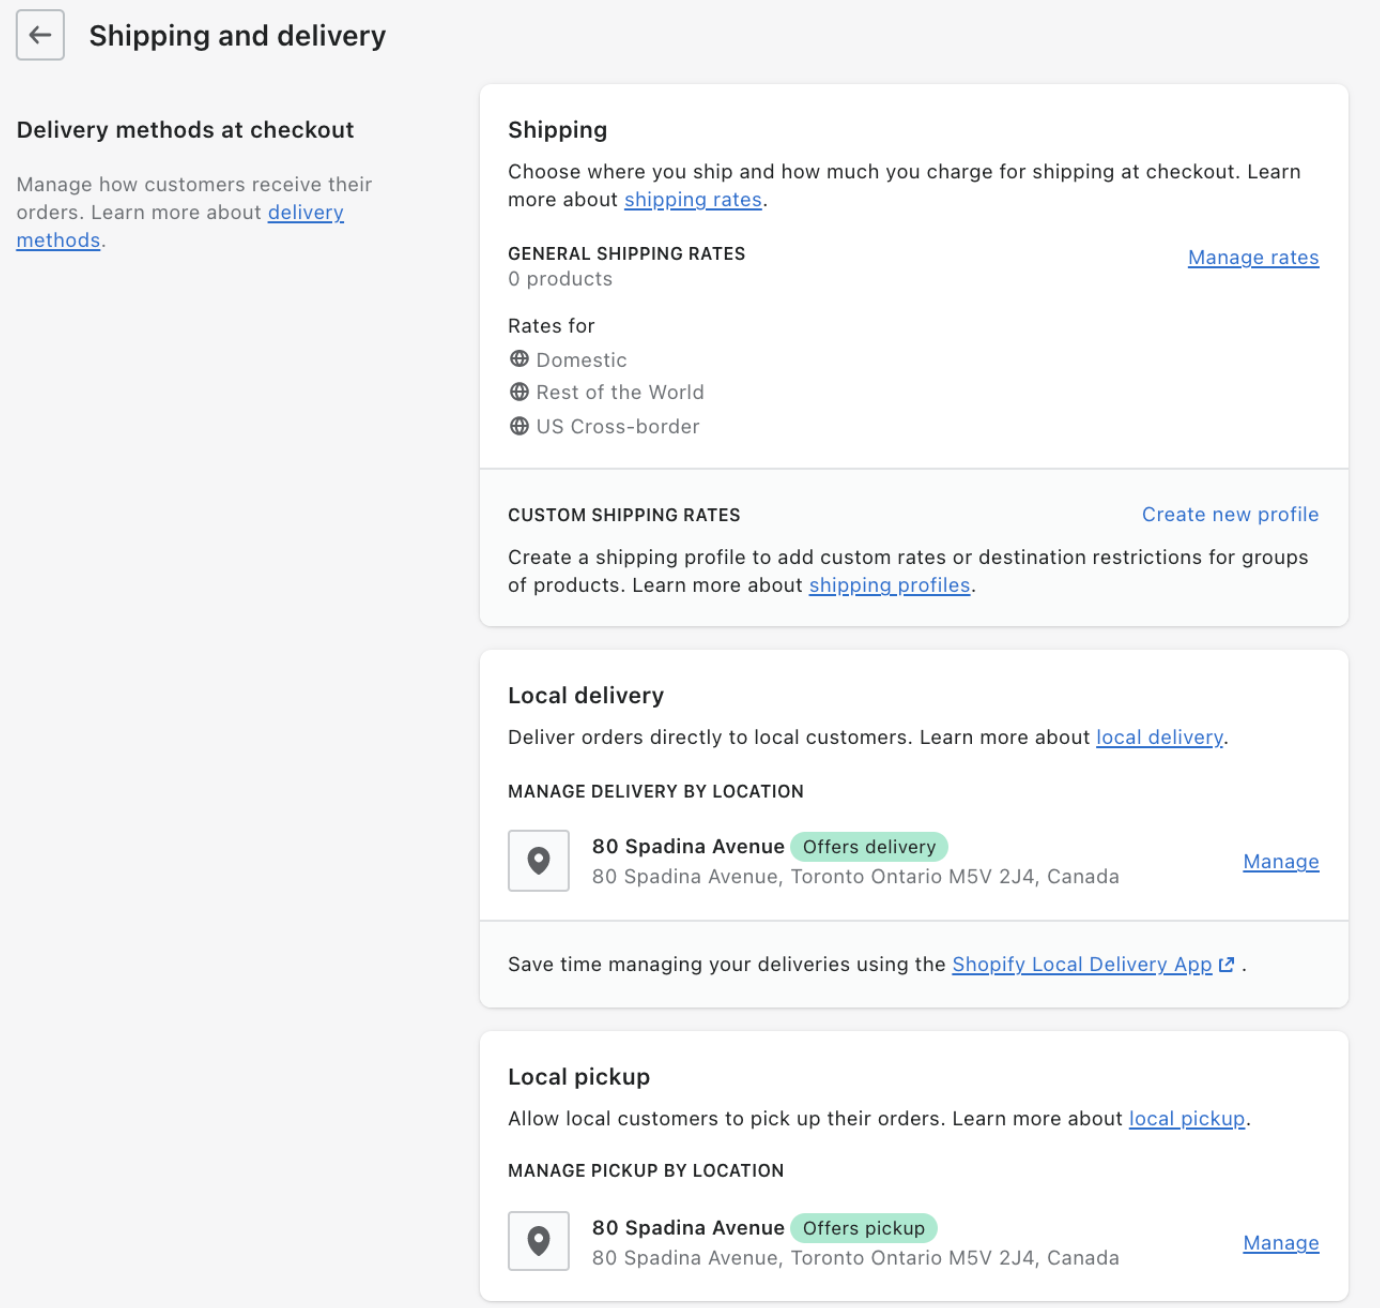
Task: Open the shipping rates help link
Action: [693, 199]
